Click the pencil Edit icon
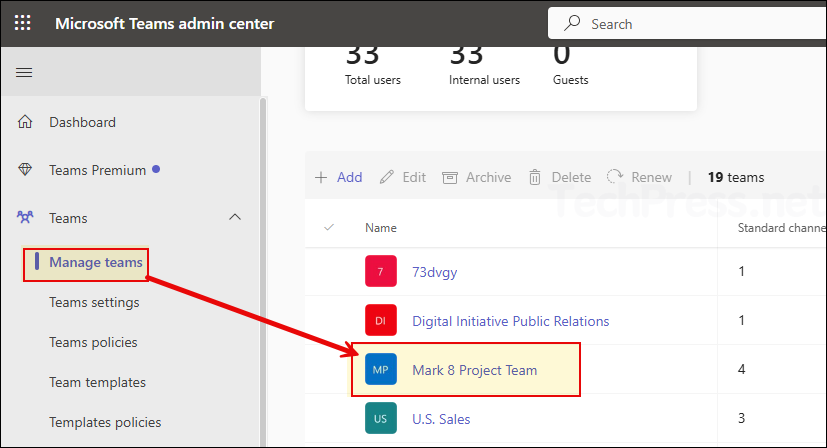Viewport: 827px width, 448px height. click(x=387, y=177)
